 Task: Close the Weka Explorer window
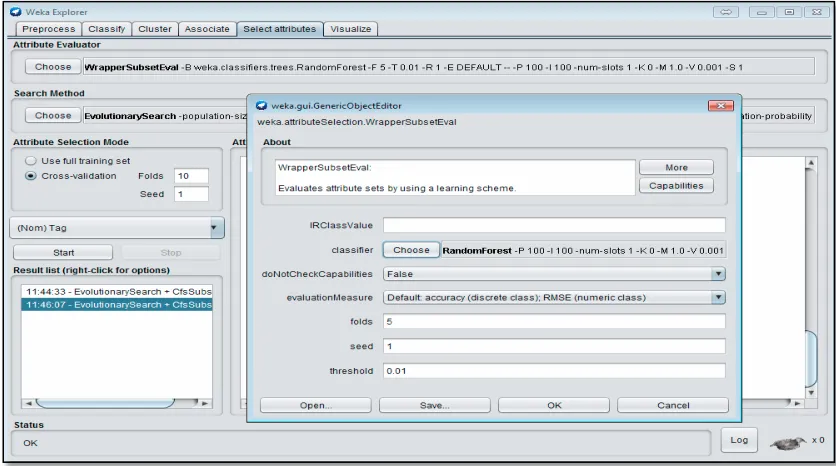(x=816, y=12)
